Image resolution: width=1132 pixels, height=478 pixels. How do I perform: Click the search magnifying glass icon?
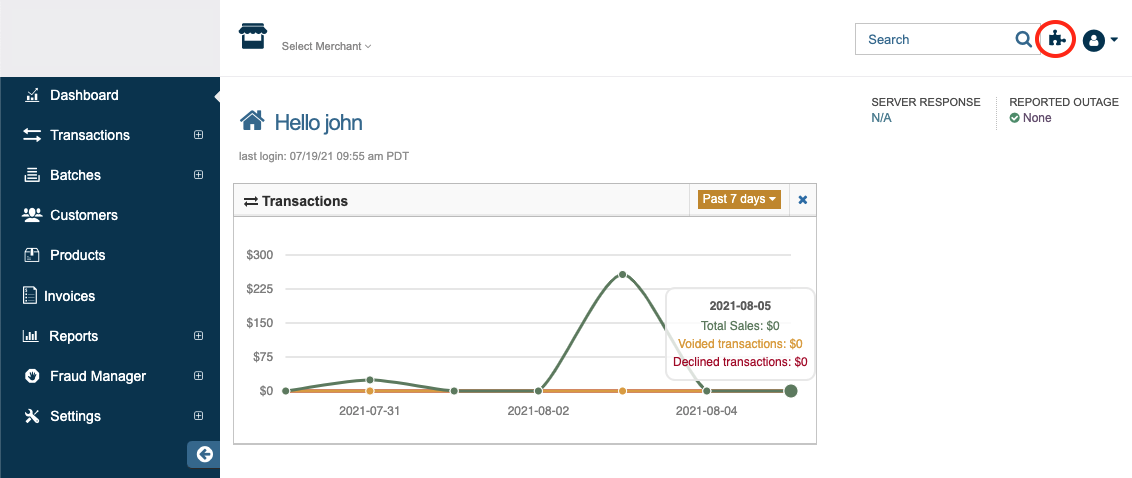coord(1023,40)
